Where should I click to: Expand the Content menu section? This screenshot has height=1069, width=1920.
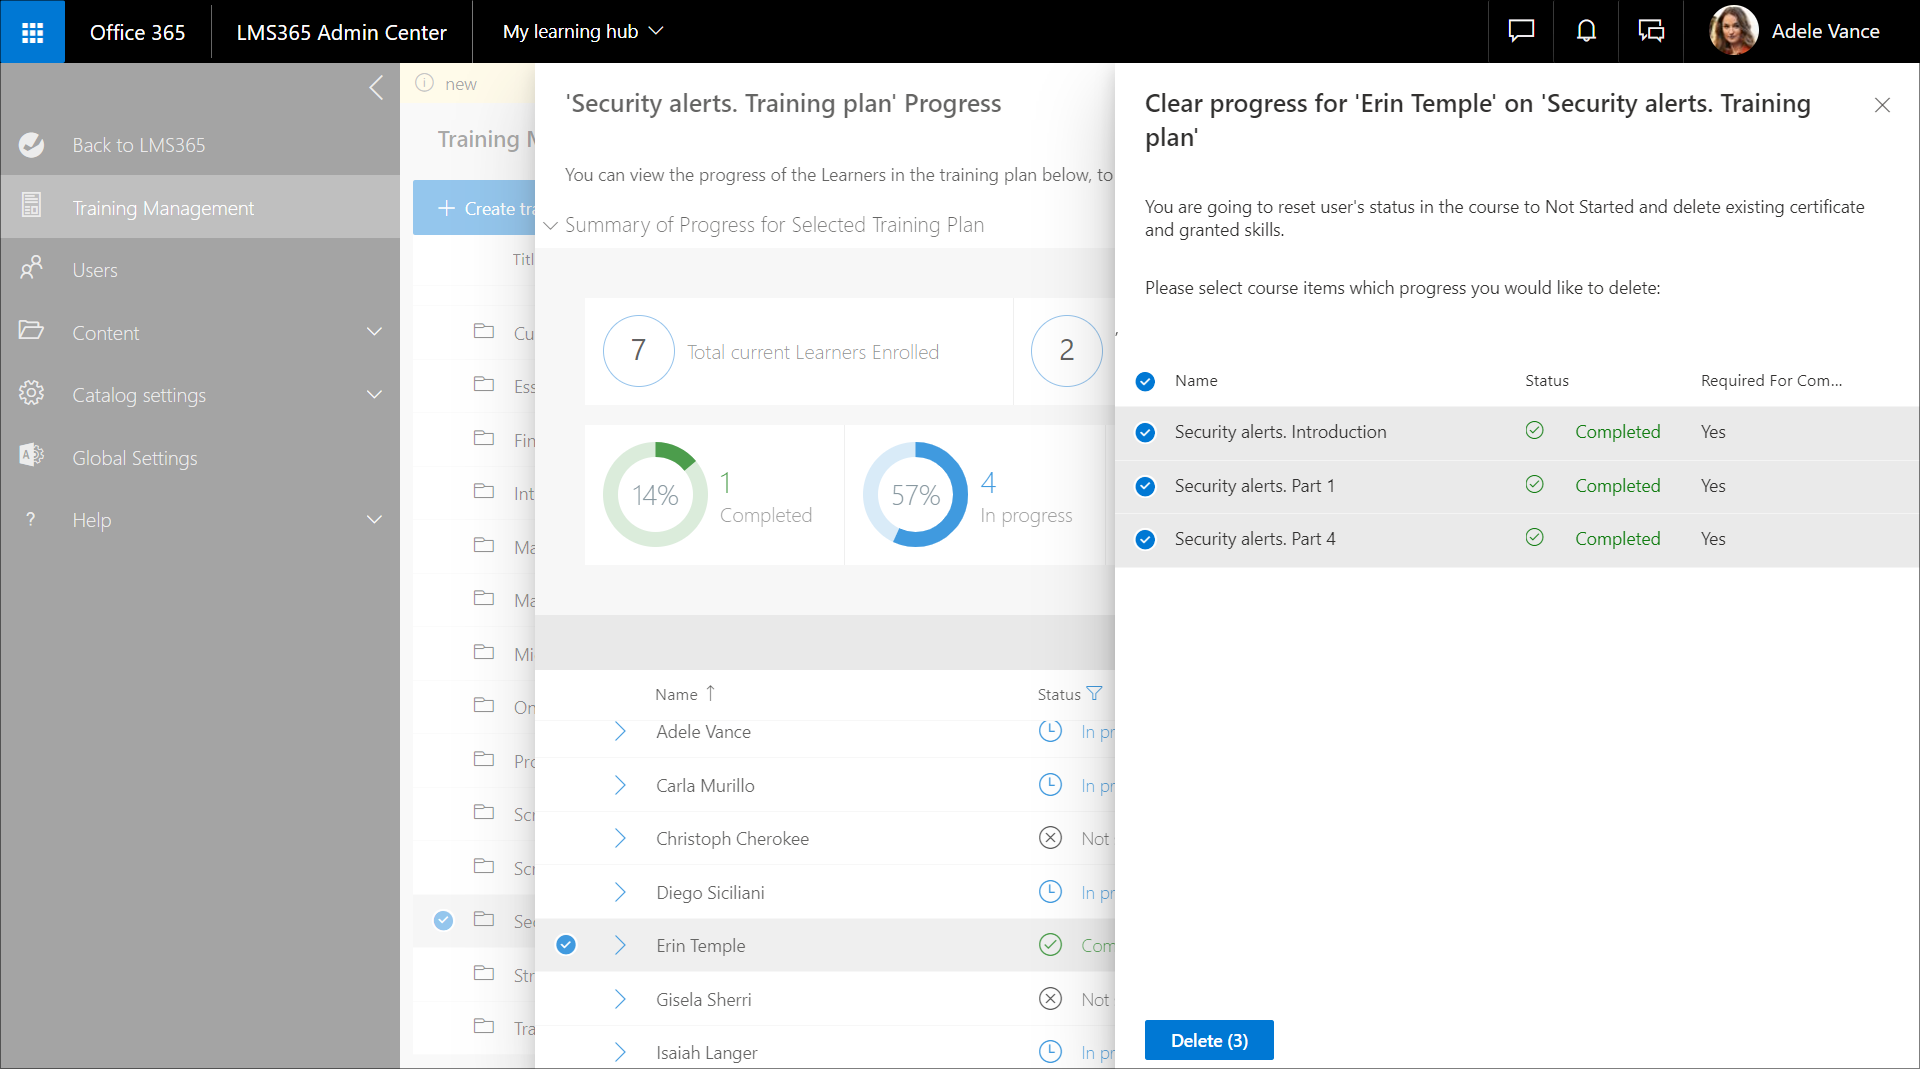click(374, 332)
